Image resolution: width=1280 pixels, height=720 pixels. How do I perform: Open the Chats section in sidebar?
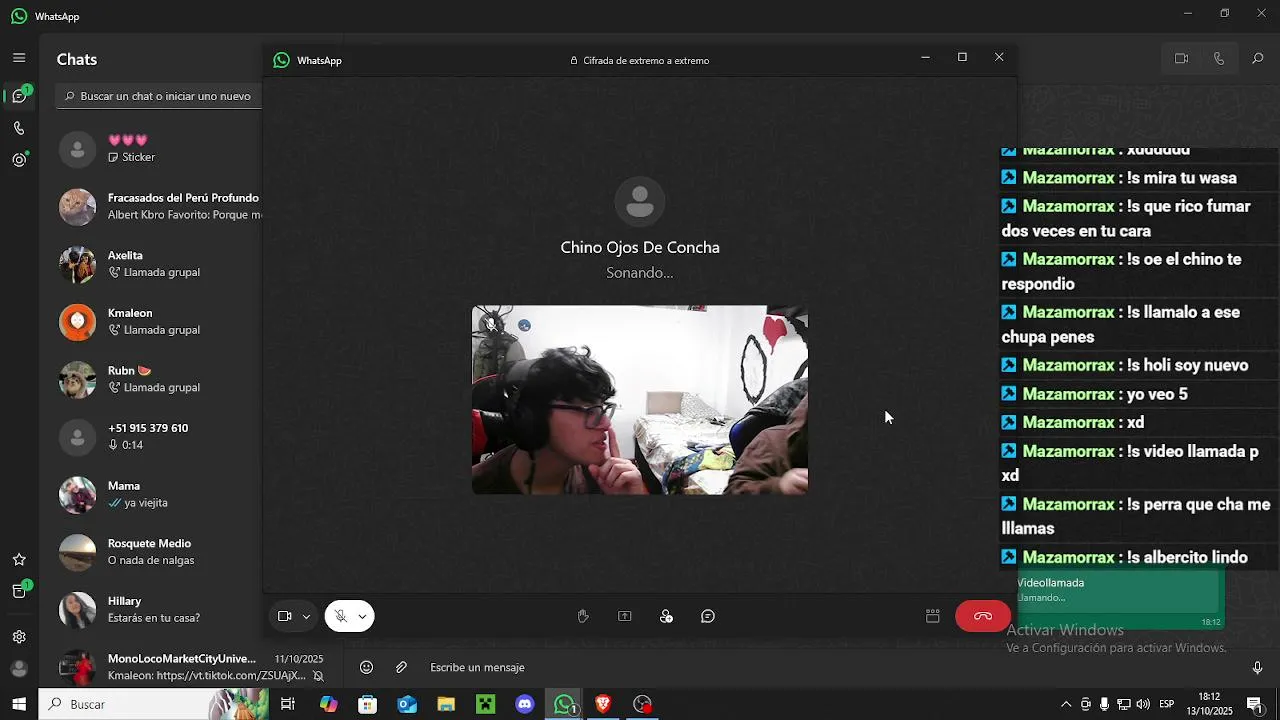19,96
